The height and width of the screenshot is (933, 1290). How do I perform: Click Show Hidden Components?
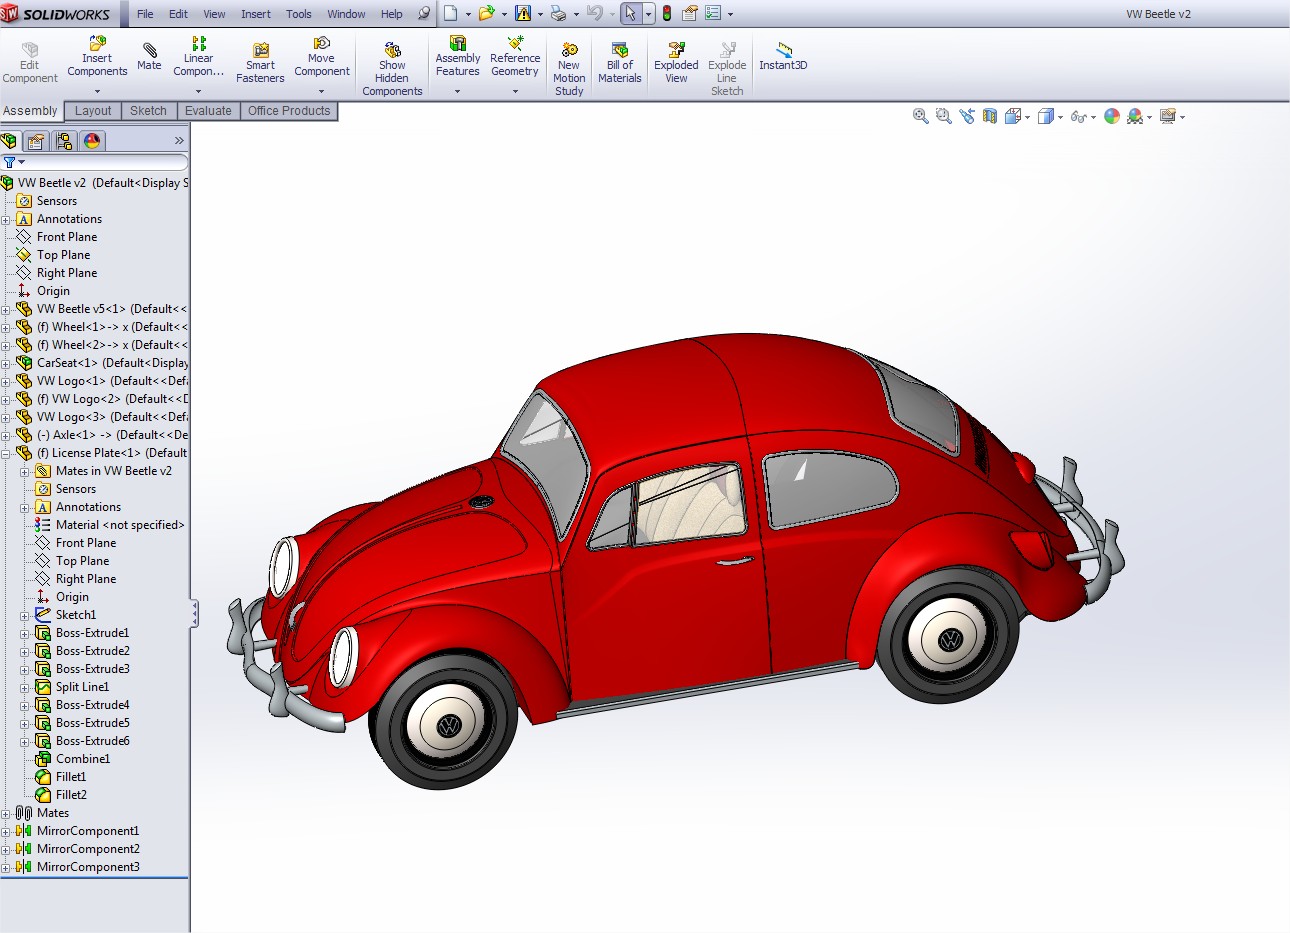point(392,69)
